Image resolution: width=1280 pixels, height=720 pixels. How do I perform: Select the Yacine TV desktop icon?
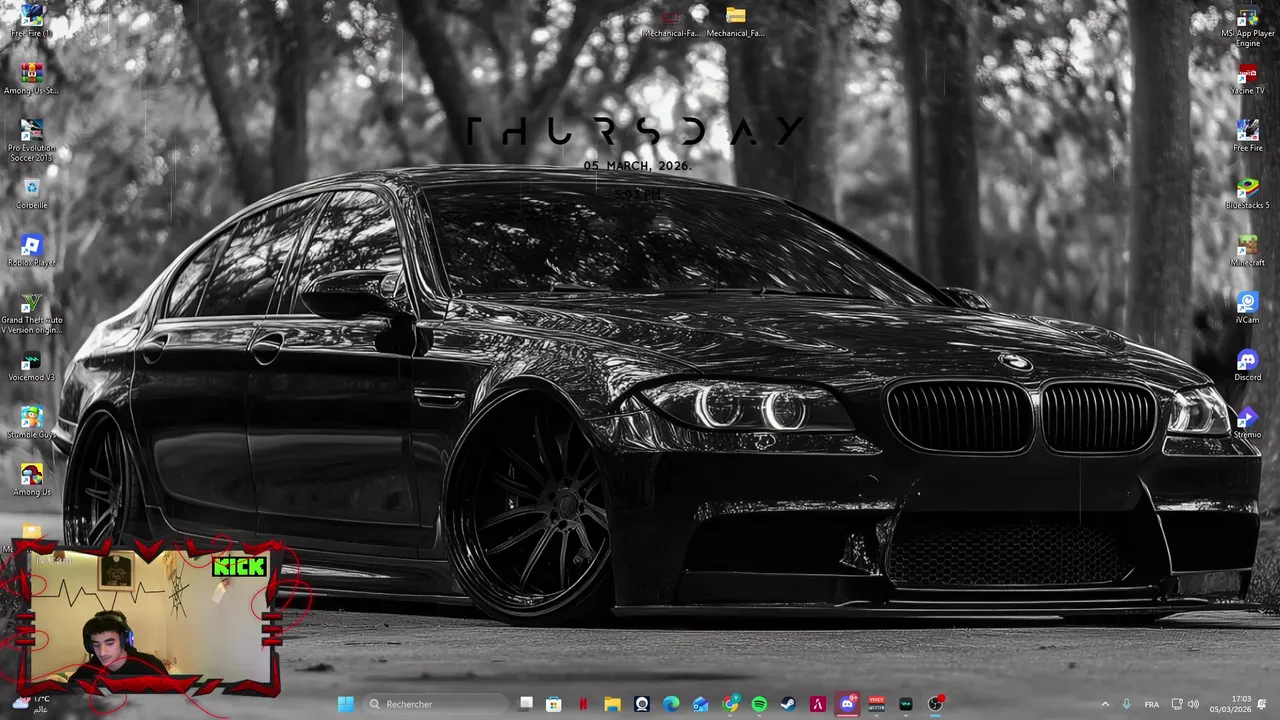point(1247,78)
